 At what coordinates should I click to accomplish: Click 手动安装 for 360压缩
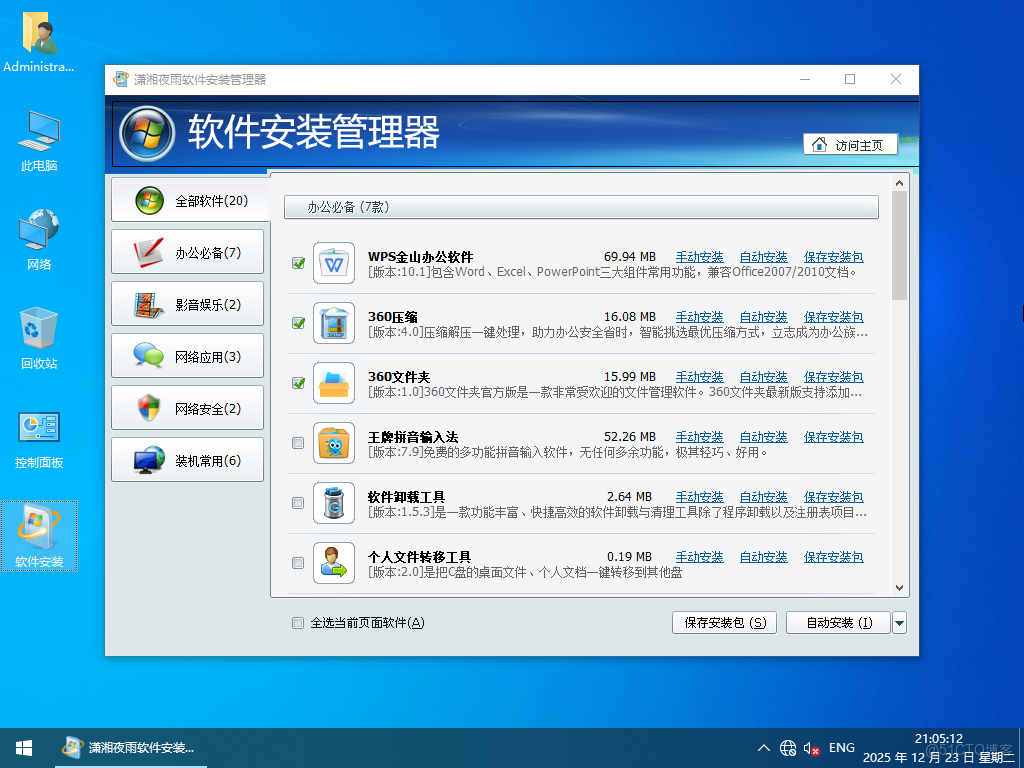point(699,316)
